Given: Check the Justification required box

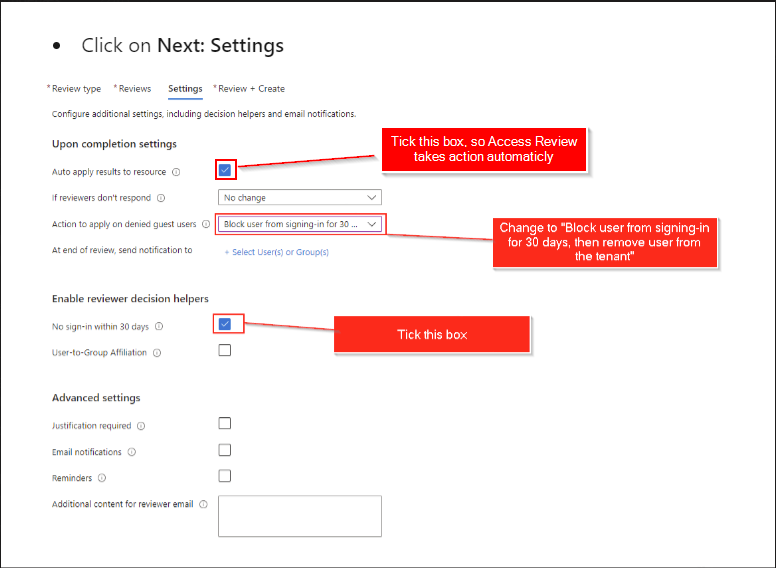Looking at the screenshot, I should click(x=225, y=424).
